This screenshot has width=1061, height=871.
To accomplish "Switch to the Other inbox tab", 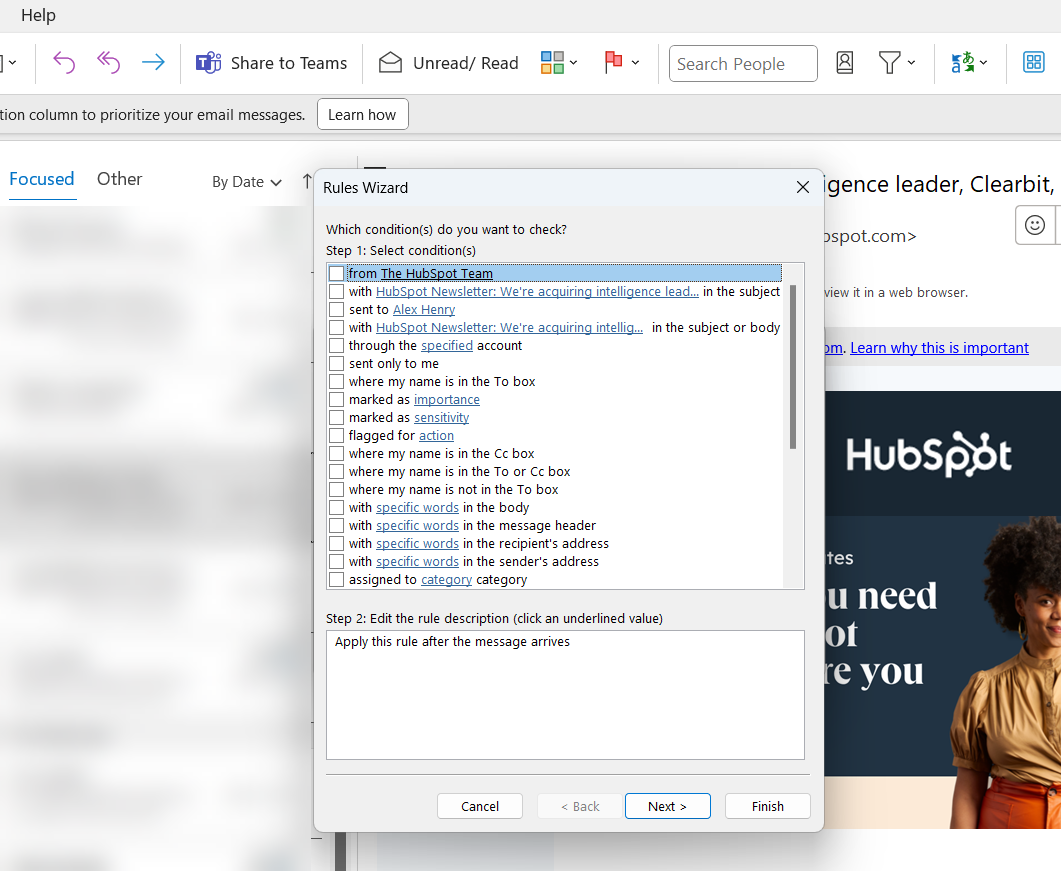I will pos(119,179).
